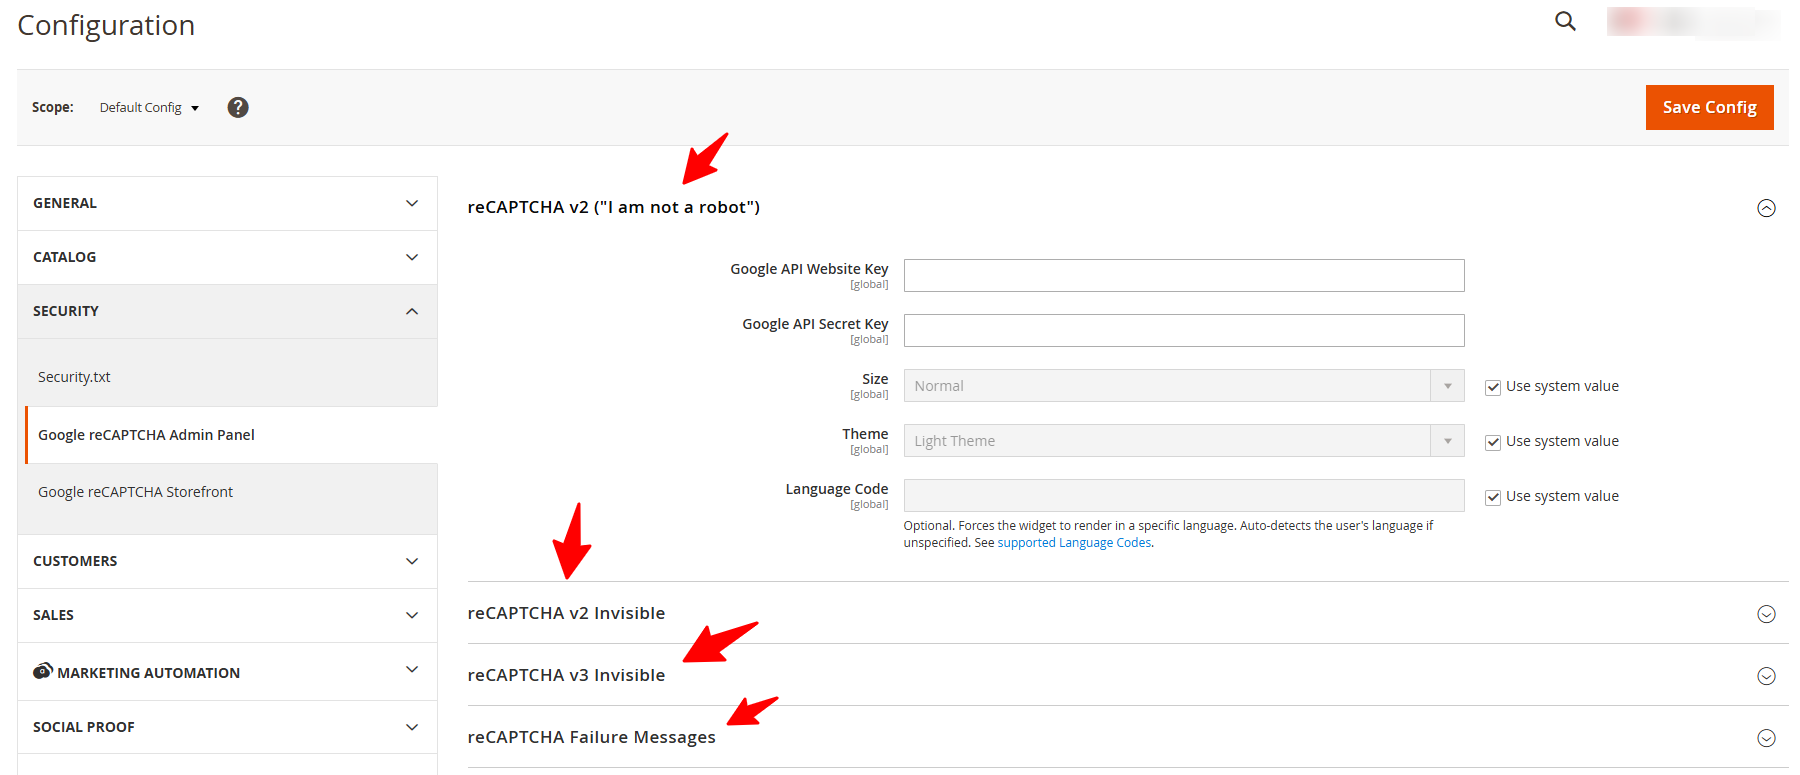Screen dimensions: 1800x775
Task: Collapse the Security settings section
Action: pyautogui.click(x=227, y=311)
